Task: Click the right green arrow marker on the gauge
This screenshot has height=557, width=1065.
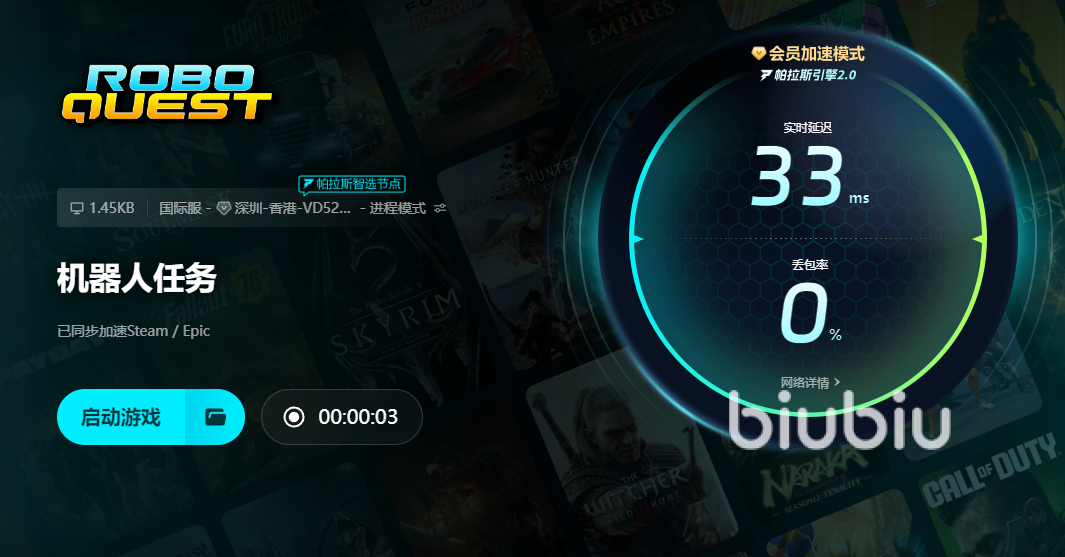Action: pos(979,239)
